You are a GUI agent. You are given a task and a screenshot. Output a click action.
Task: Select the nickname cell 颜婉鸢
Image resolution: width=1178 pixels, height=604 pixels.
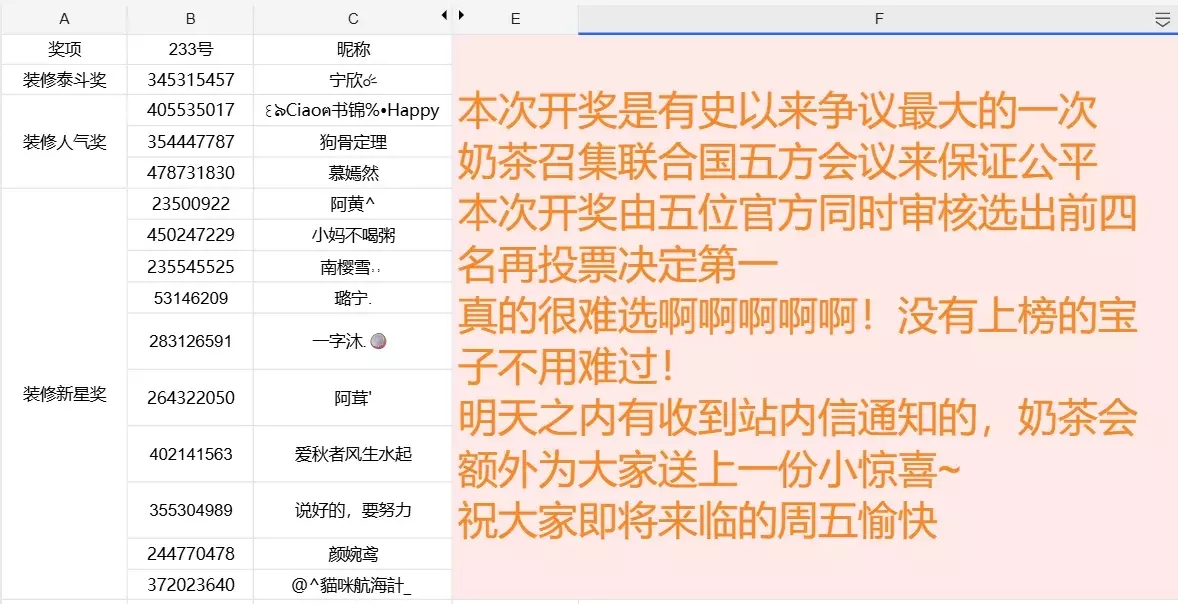[353, 554]
